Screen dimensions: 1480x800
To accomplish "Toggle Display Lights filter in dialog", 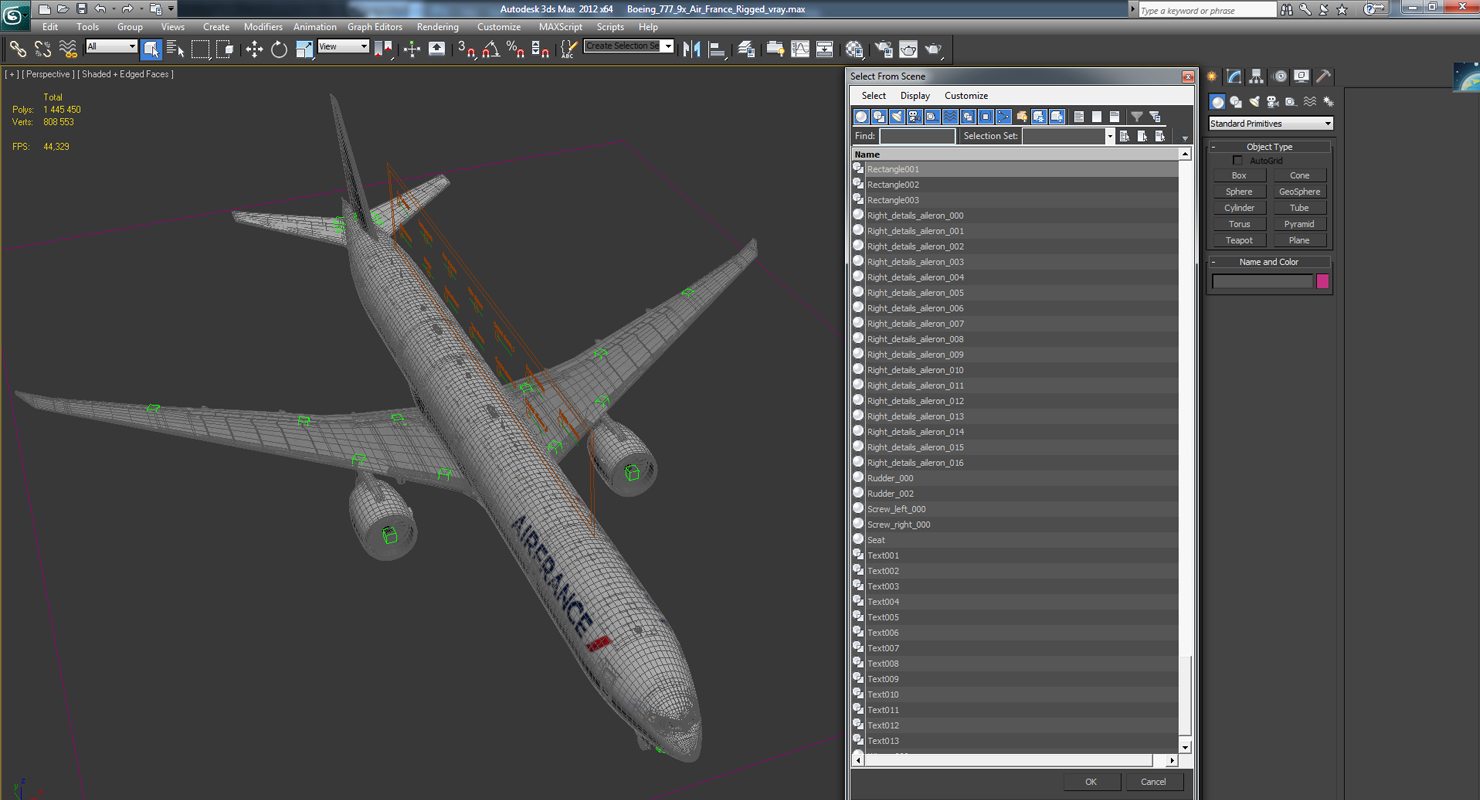I will click(897, 117).
